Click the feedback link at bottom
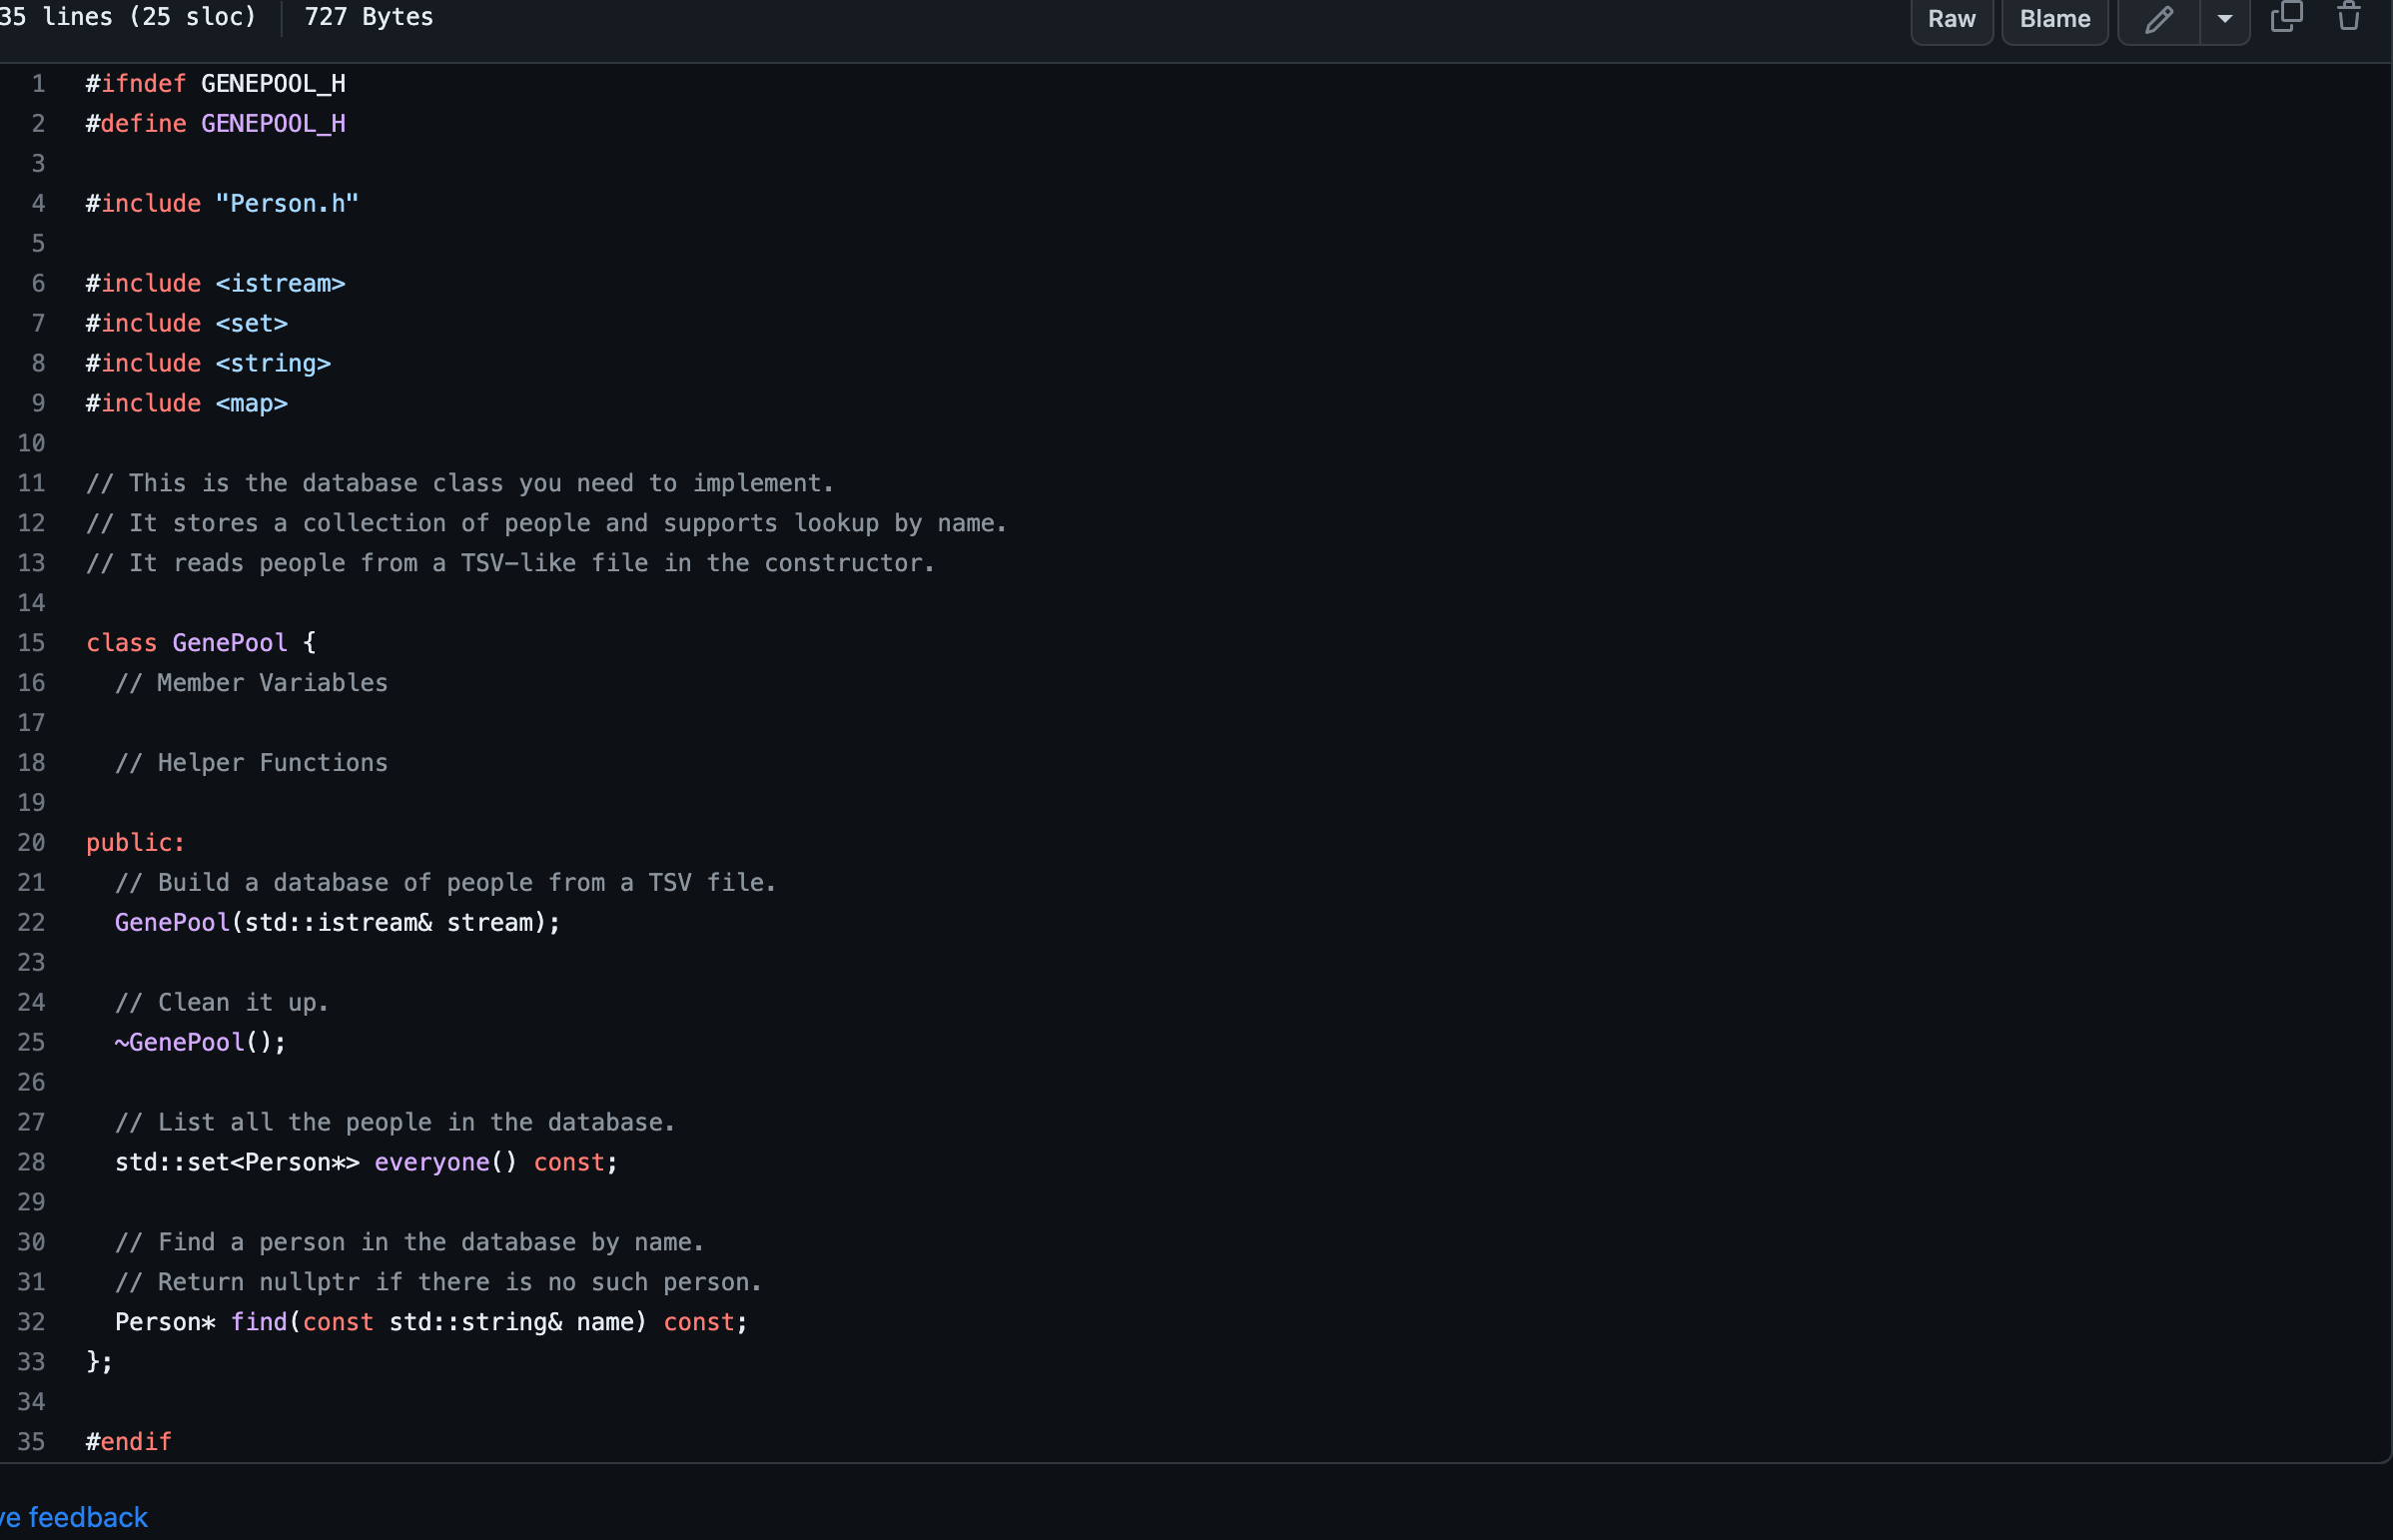The height and width of the screenshot is (1540, 2393). click(x=75, y=1517)
